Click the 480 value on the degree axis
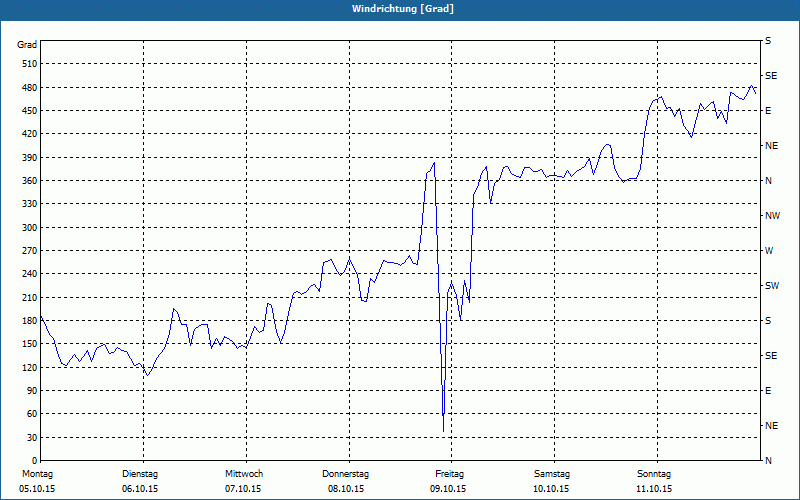Image resolution: width=800 pixels, height=500 pixels. [30, 87]
